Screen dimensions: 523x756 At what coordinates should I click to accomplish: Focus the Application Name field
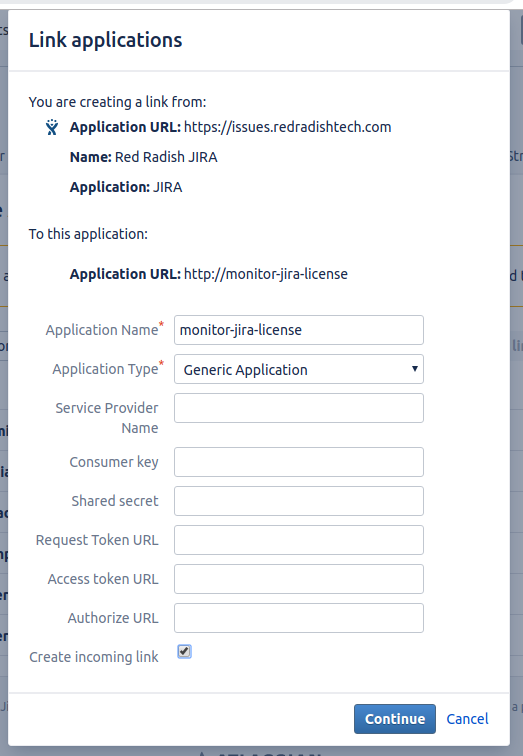pos(299,330)
